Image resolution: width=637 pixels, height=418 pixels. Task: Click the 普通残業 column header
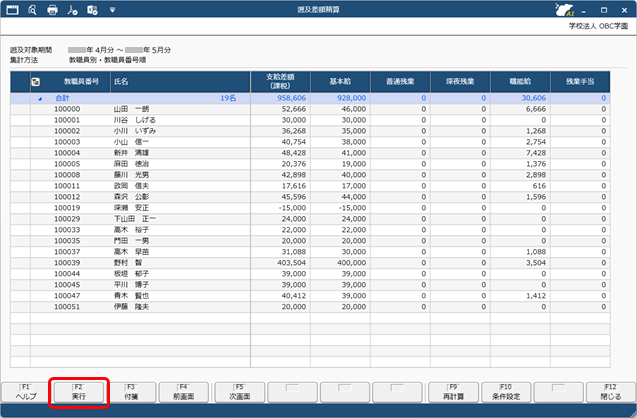click(x=400, y=82)
